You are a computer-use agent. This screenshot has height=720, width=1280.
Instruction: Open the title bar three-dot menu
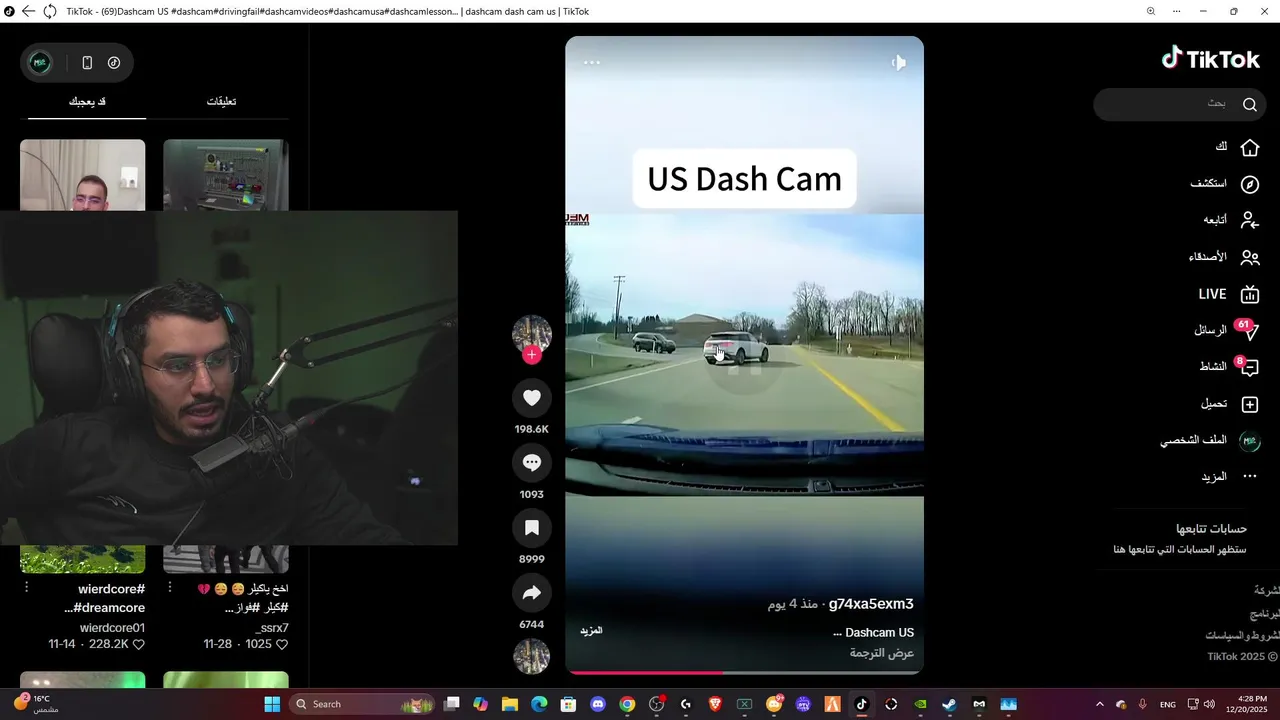pos(1178,11)
